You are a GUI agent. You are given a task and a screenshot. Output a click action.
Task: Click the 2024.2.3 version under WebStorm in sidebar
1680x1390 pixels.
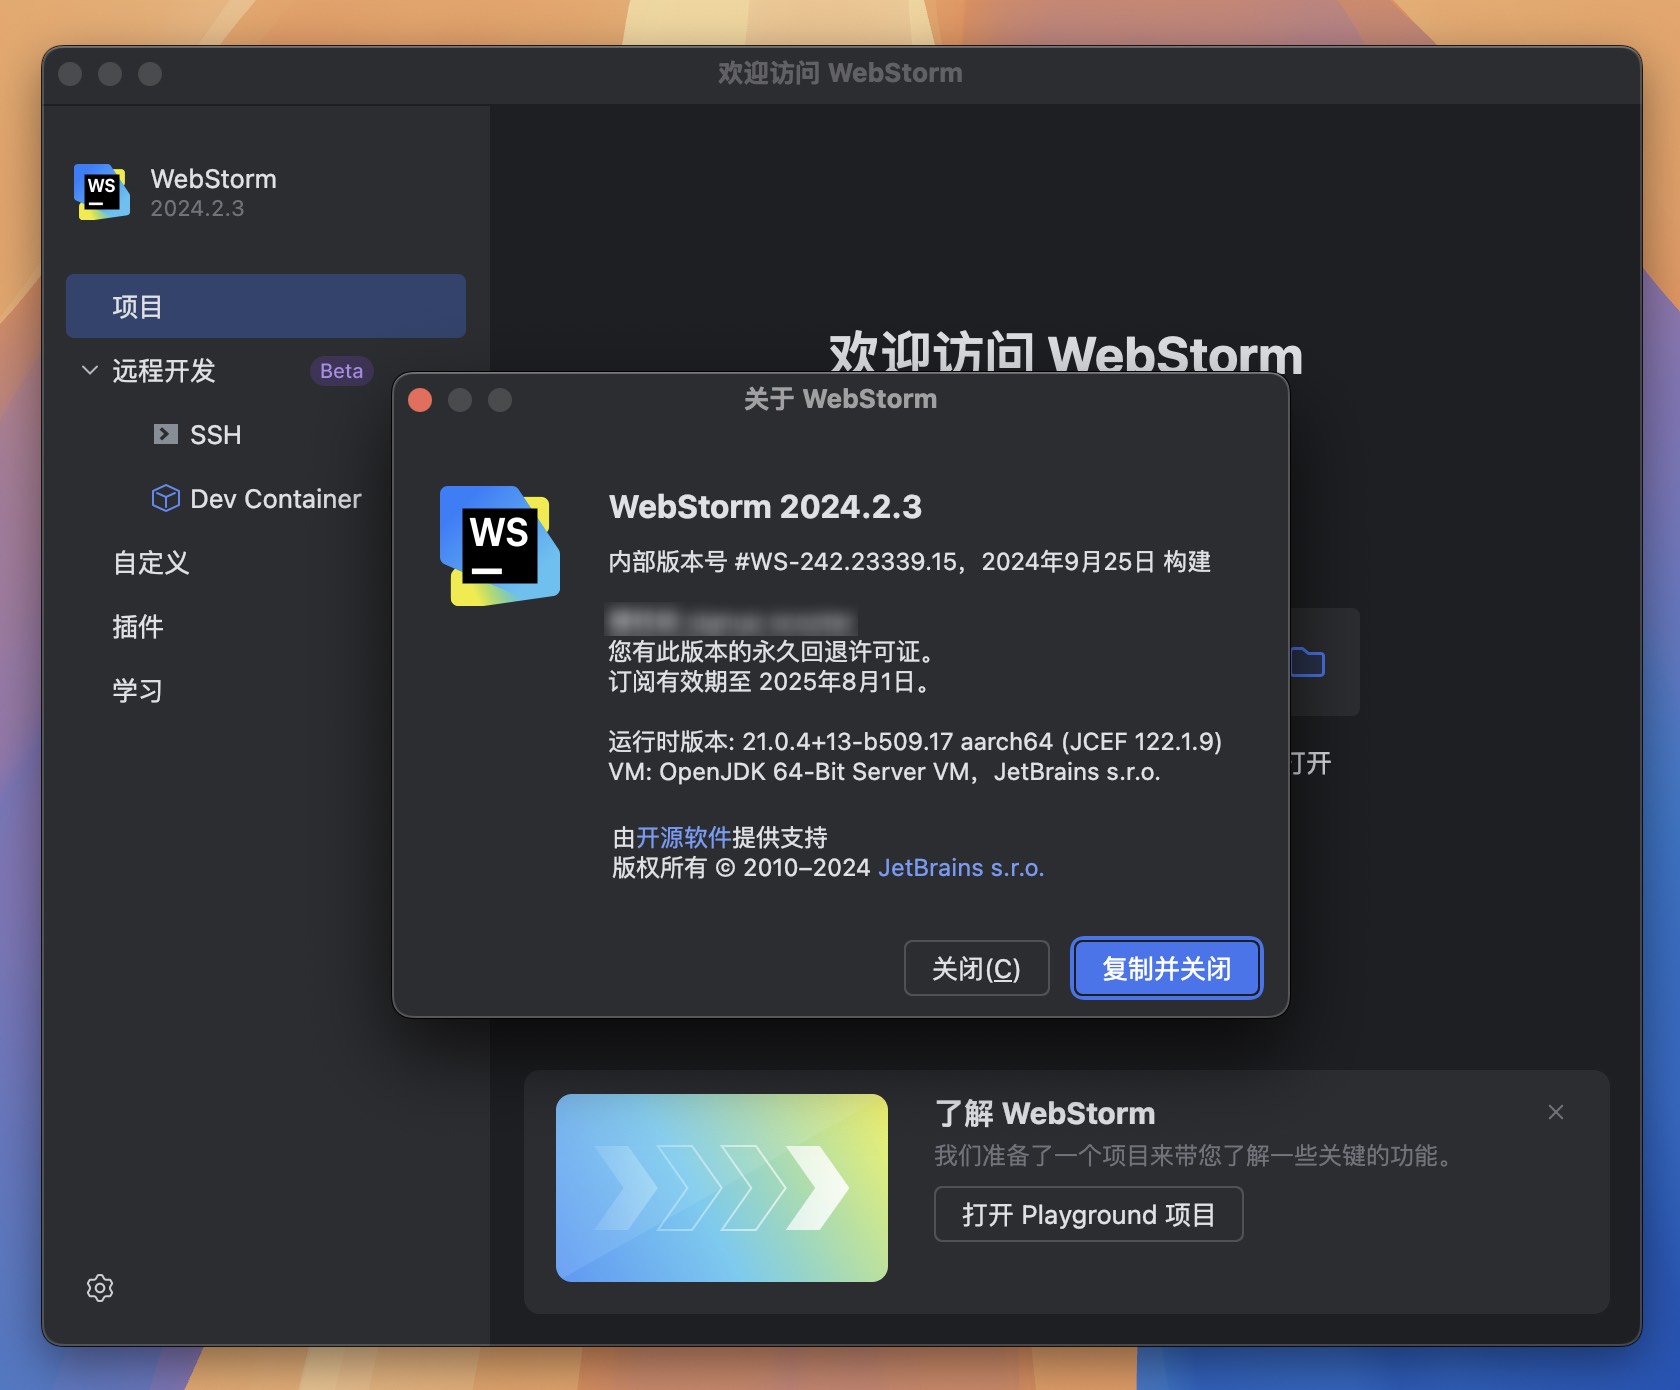[x=197, y=208]
